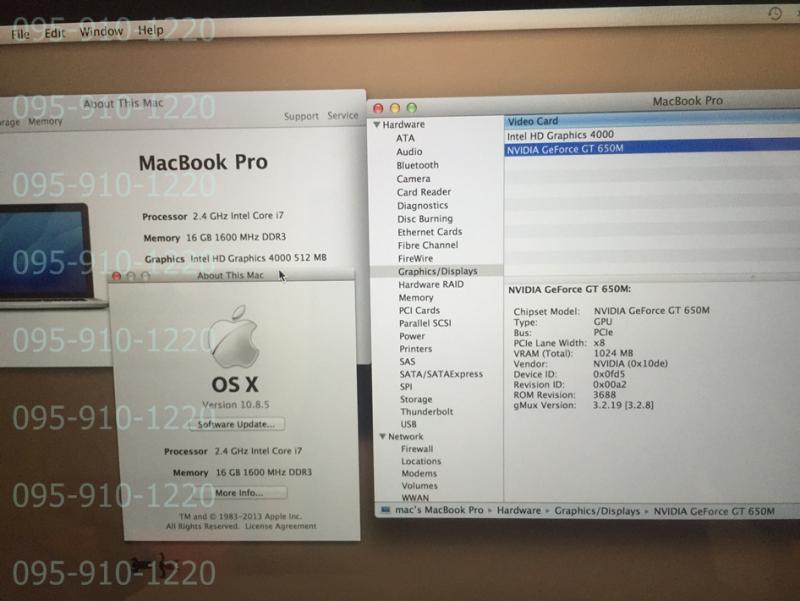
Task: Open the Support link in About This Mac
Action: pyautogui.click(x=301, y=116)
